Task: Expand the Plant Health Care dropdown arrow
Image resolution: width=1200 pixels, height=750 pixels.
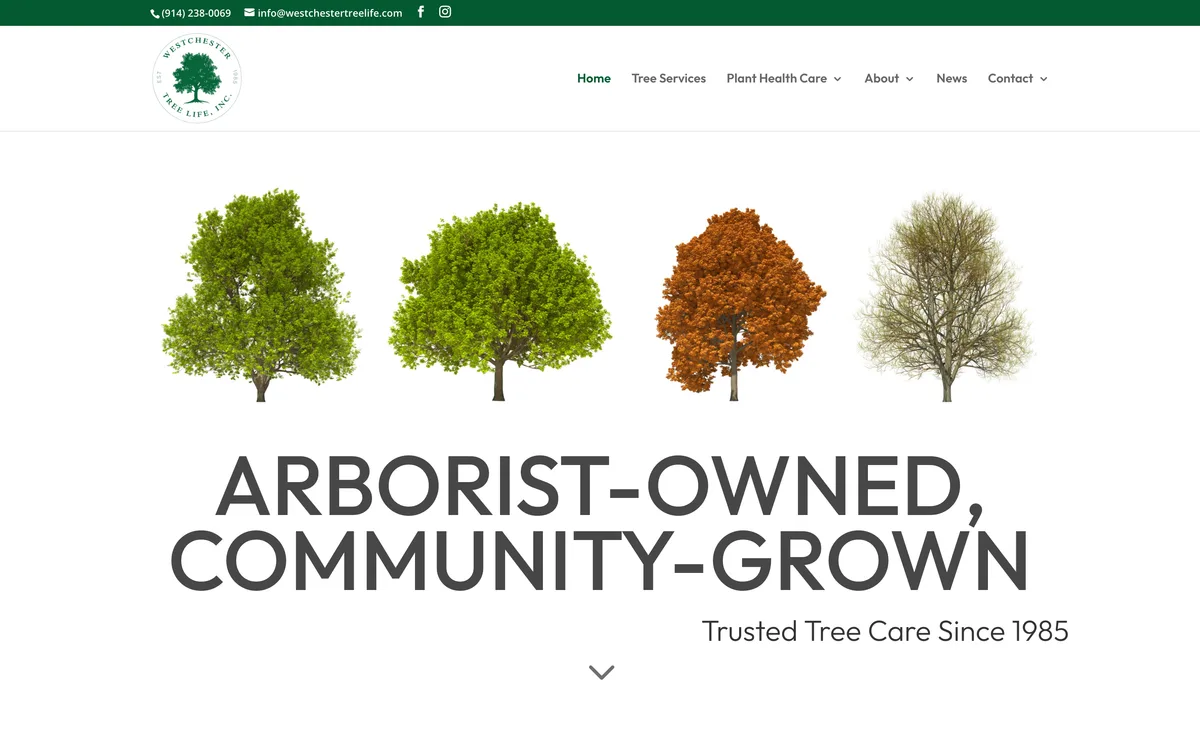Action: pos(838,79)
